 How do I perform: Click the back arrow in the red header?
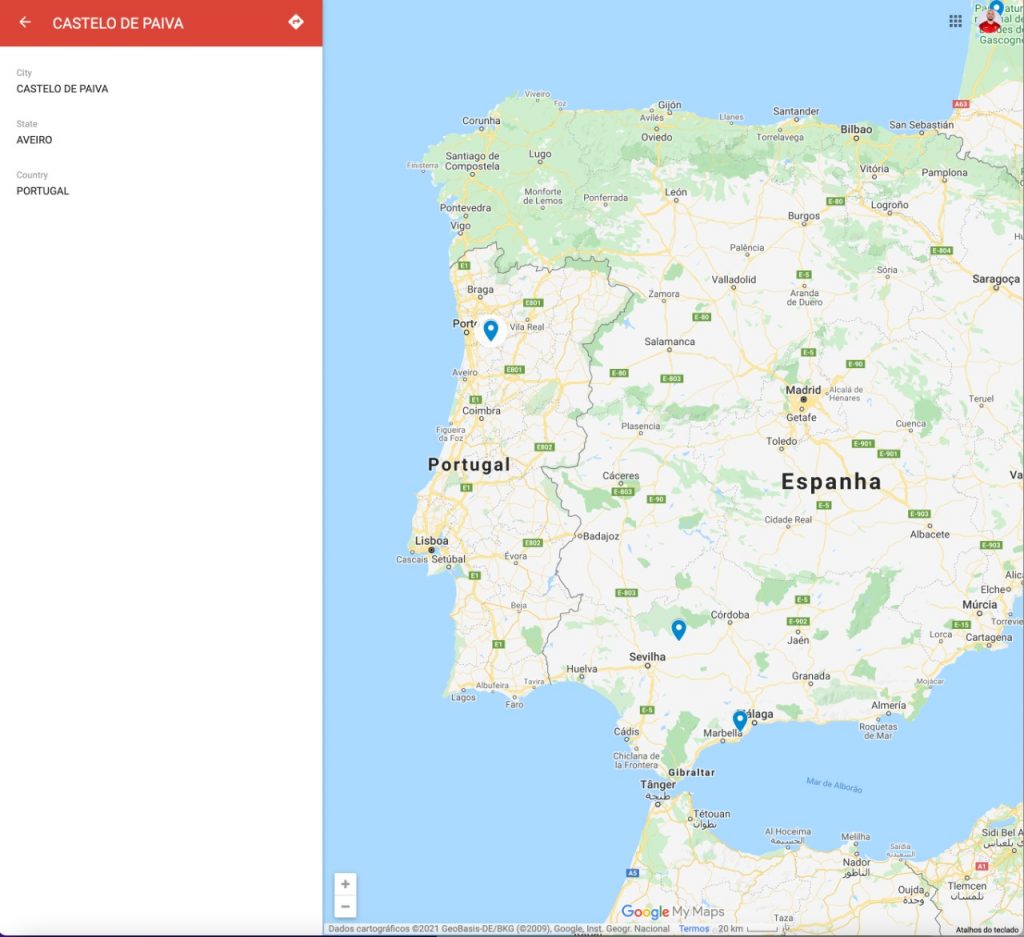click(25, 22)
